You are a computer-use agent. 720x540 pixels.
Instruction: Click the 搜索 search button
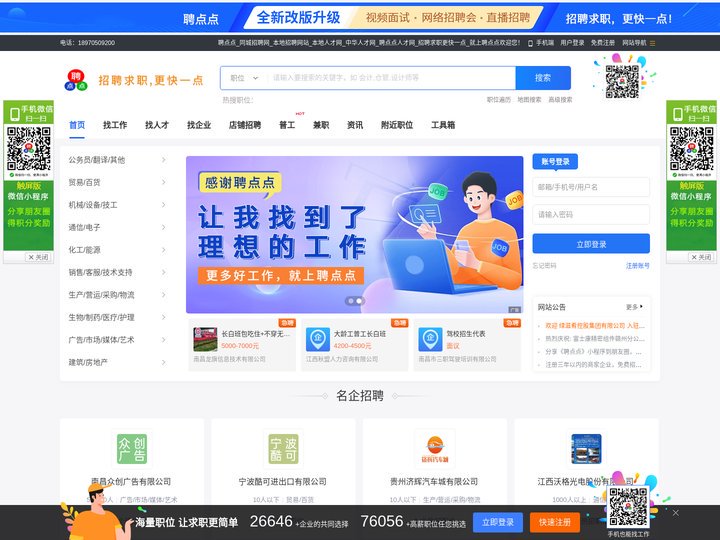[x=543, y=78]
